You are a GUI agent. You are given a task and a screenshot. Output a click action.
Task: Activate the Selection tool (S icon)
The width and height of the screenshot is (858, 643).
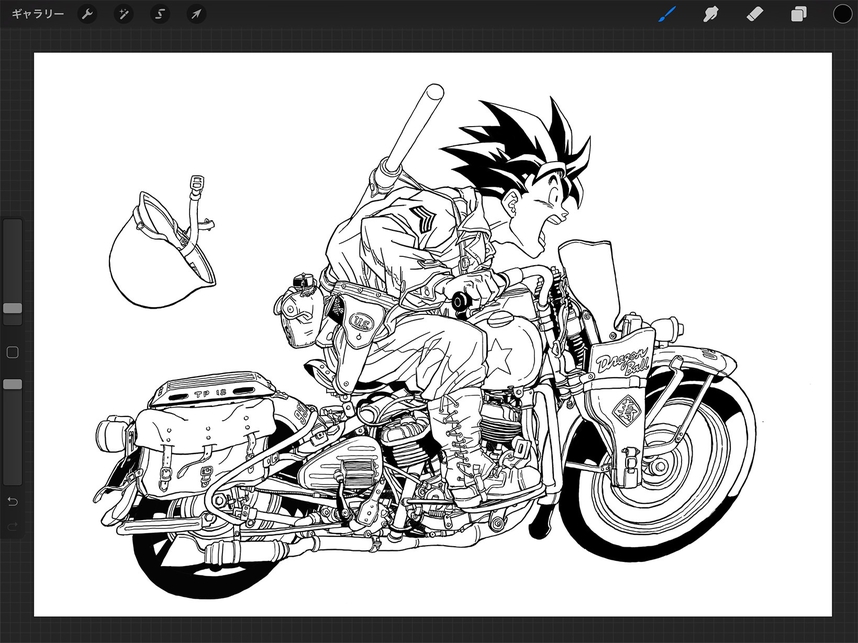click(x=160, y=14)
